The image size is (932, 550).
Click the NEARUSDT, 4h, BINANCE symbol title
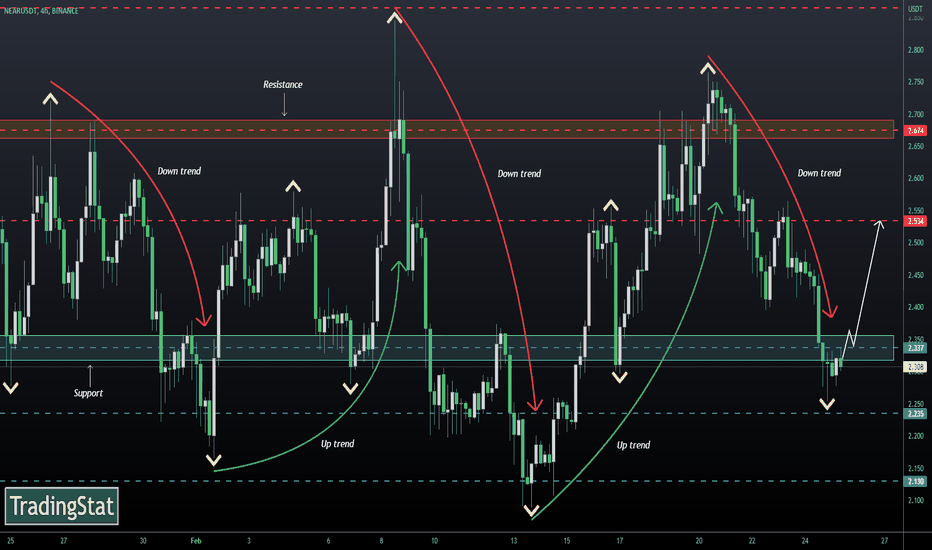coord(41,11)
